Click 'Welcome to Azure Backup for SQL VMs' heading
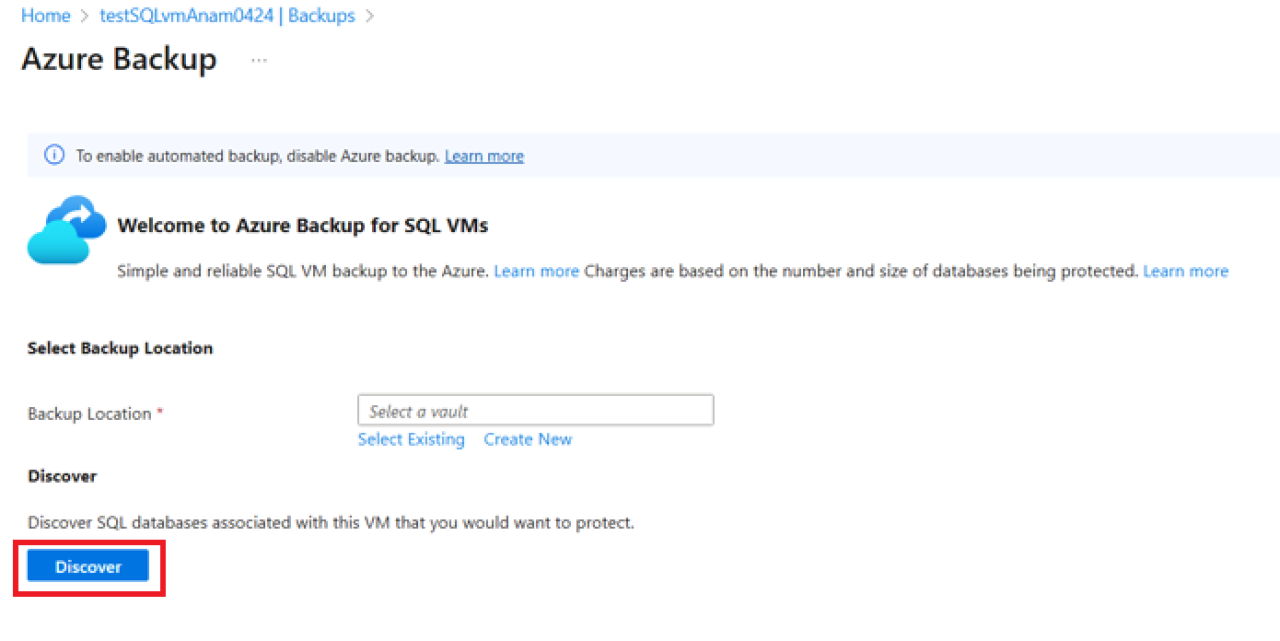The width and height of the screenshot is (1280, 641). [x=303, y=226]
